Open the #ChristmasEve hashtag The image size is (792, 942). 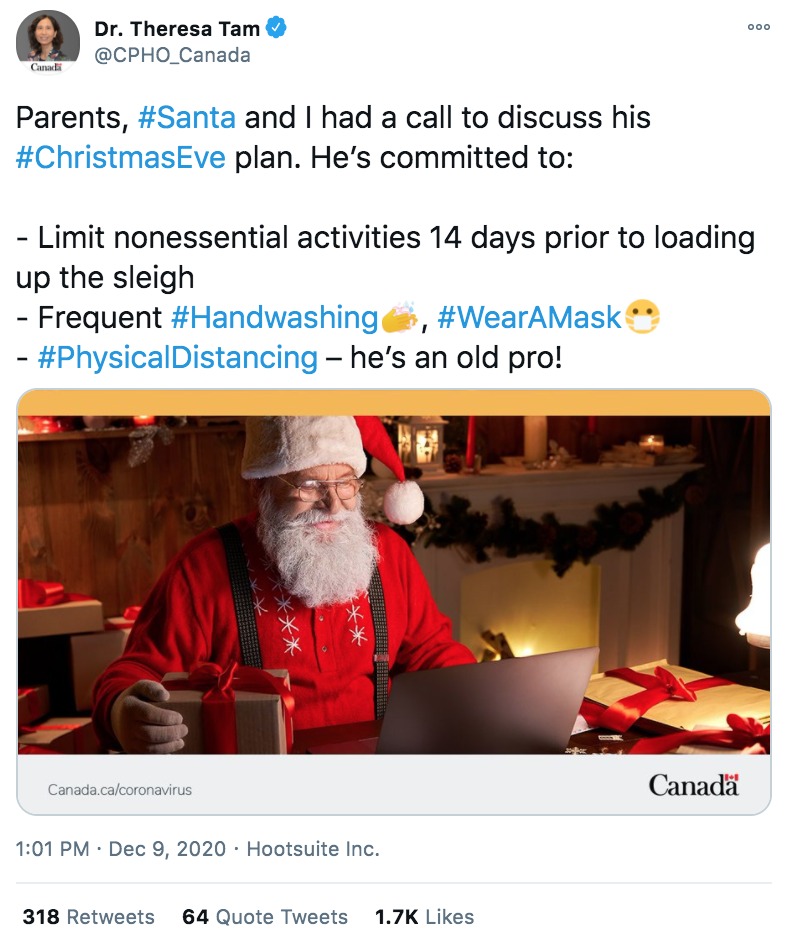point(121,158)
